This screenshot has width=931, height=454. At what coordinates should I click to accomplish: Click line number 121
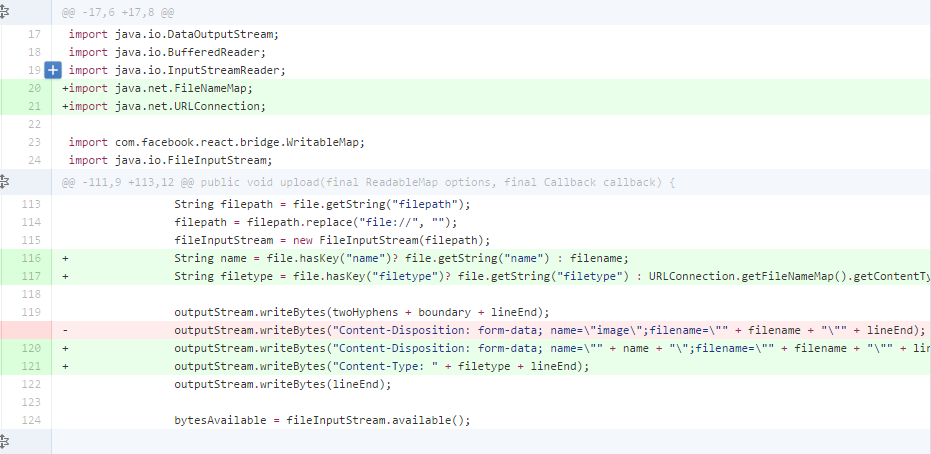pyautogui.click(x=31, y=366)
